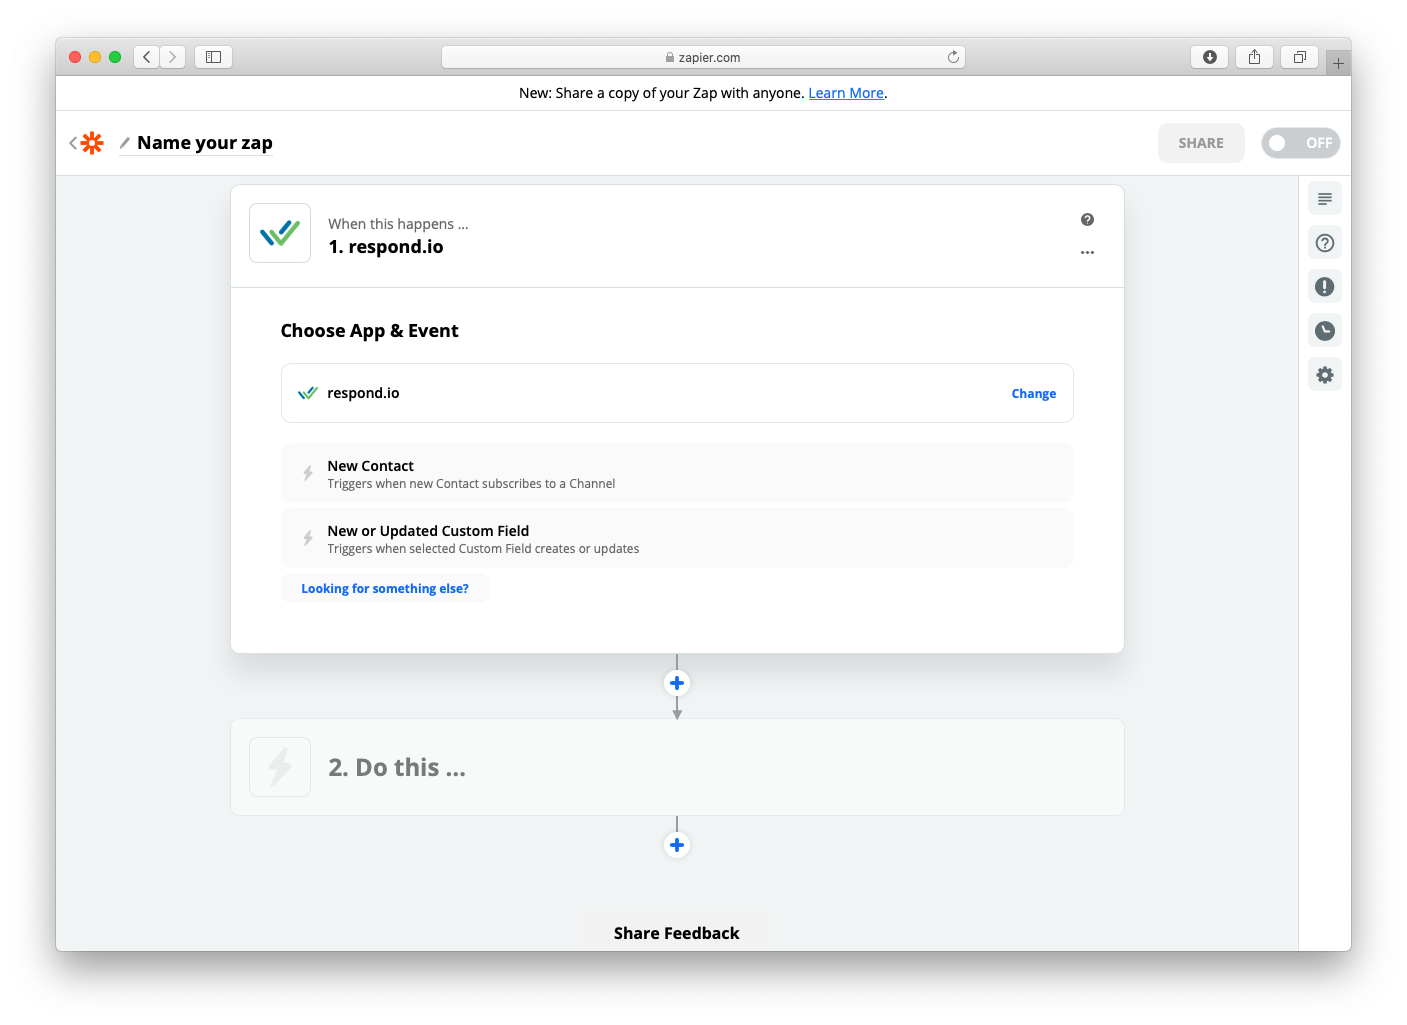Image resolution: width=1407 pixels, height=1025 pixels.
Task: Click the respond.io app logo in step header
Action: 280,233
